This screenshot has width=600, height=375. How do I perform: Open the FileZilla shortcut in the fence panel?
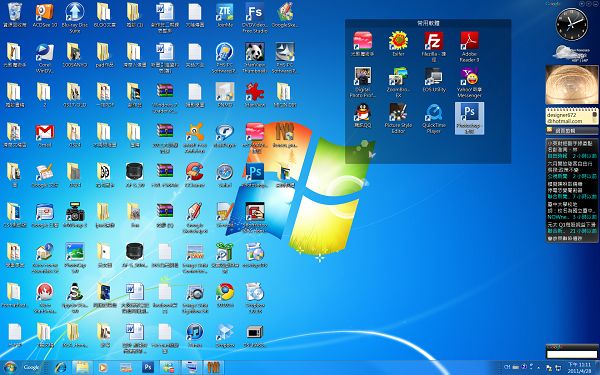[x=434, y=46]
